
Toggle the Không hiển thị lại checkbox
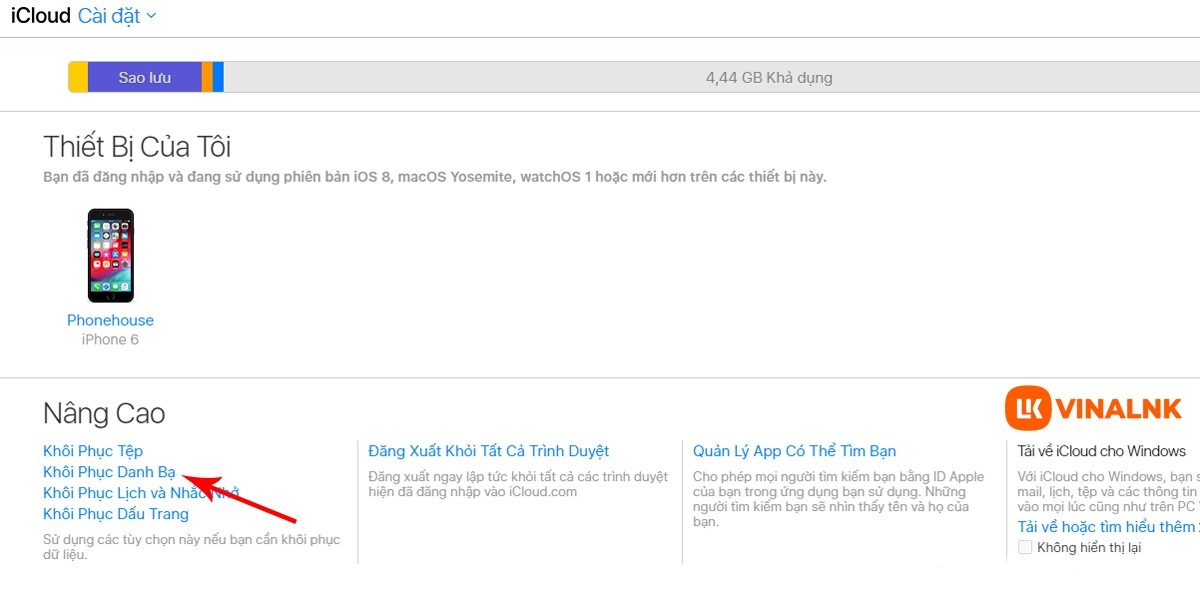(1025, 547)
